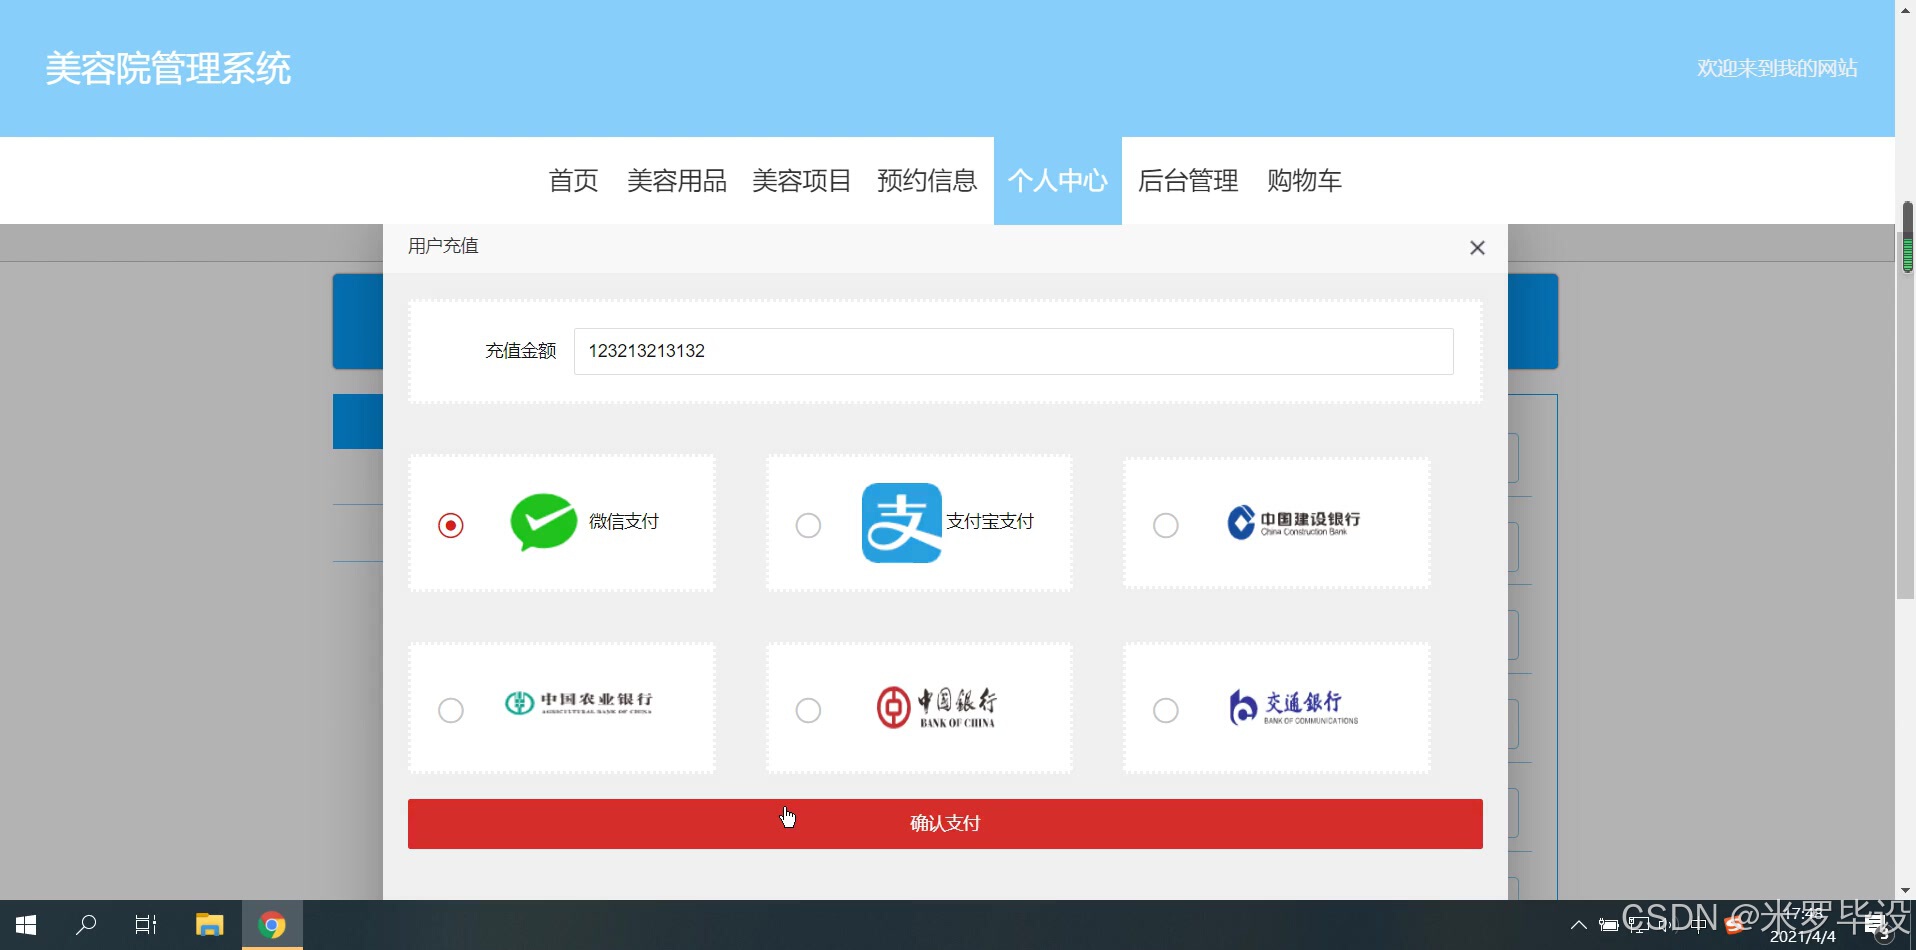Select the Alipay radio button
The image size is (1916, 950).
point(808,525)
